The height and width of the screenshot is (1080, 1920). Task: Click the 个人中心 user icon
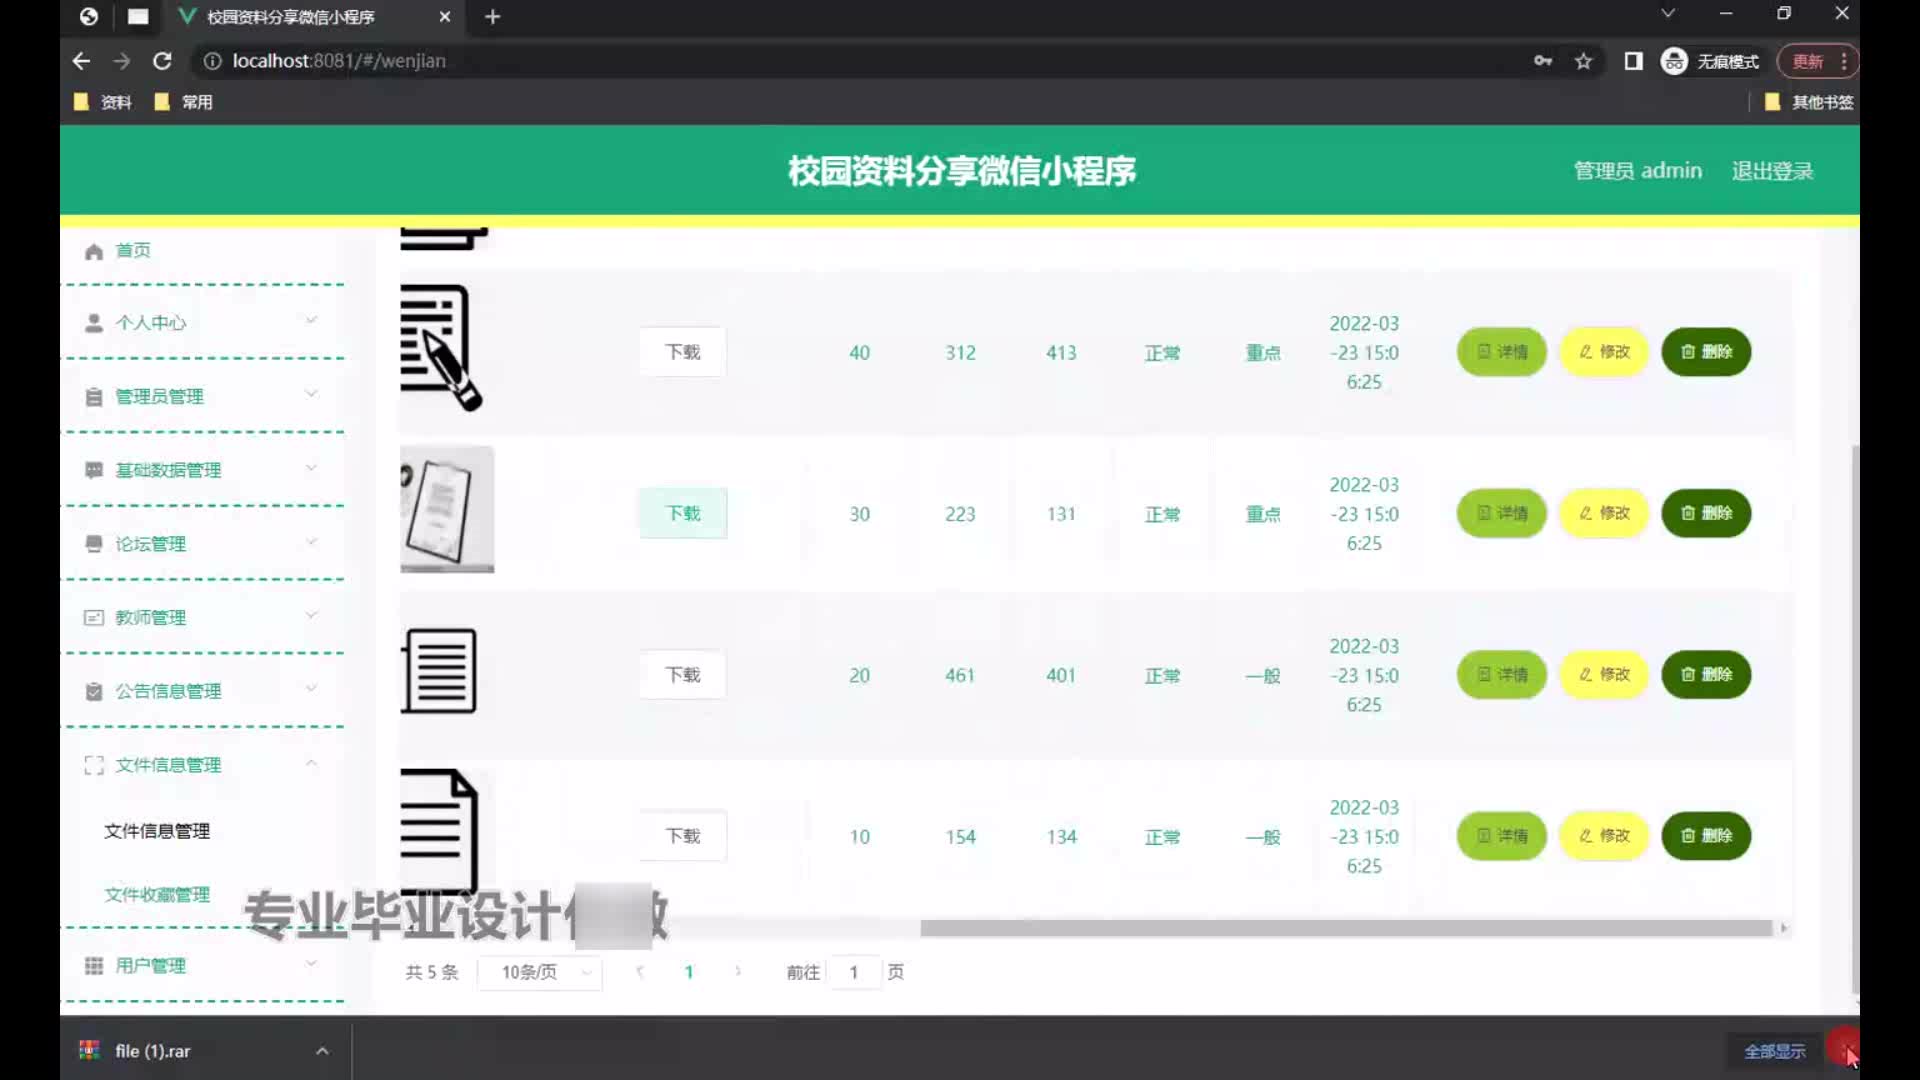click(94, 323)
